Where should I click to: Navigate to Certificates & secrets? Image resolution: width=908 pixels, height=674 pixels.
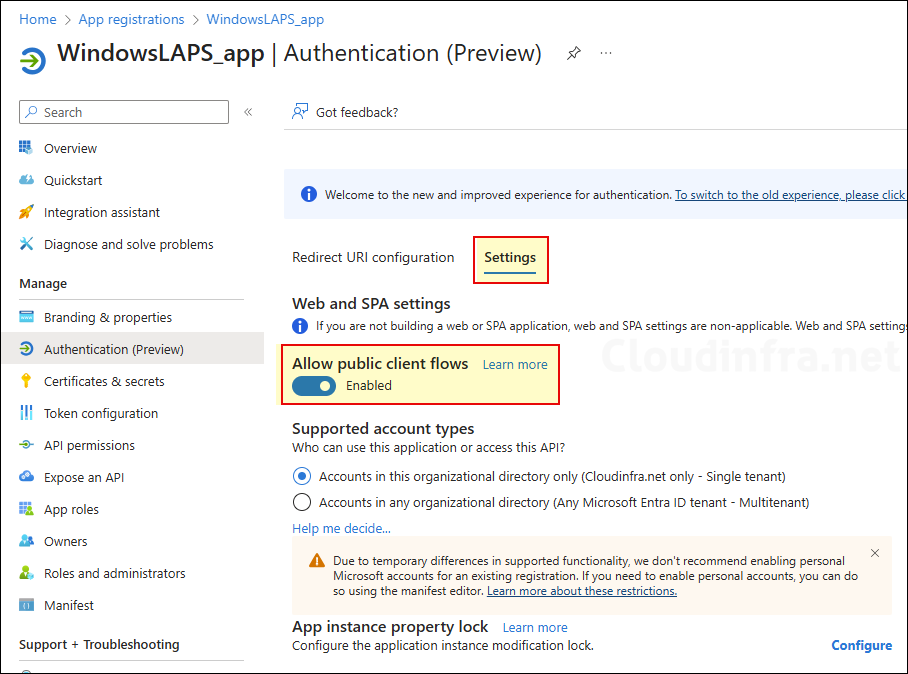click(105, 381)
